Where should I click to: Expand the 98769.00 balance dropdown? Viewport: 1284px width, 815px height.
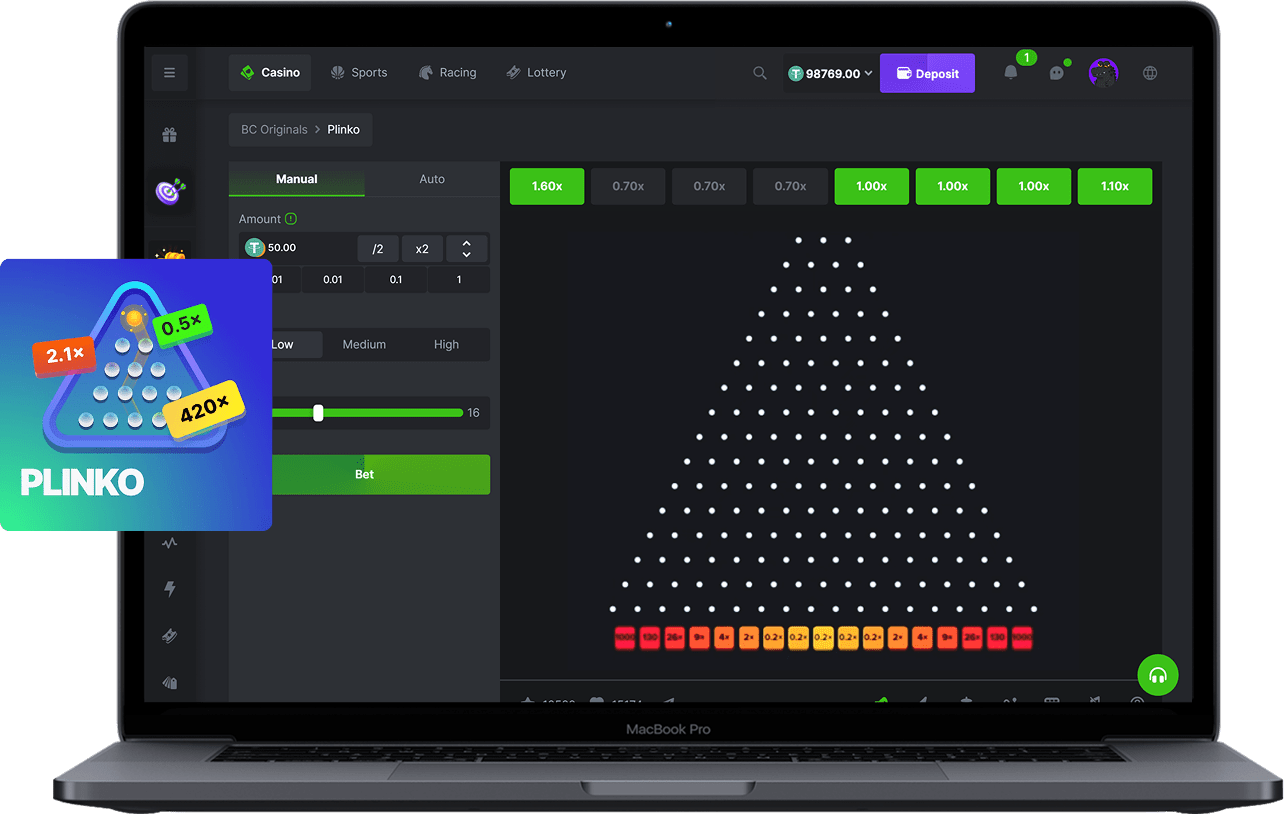(830, 73)
